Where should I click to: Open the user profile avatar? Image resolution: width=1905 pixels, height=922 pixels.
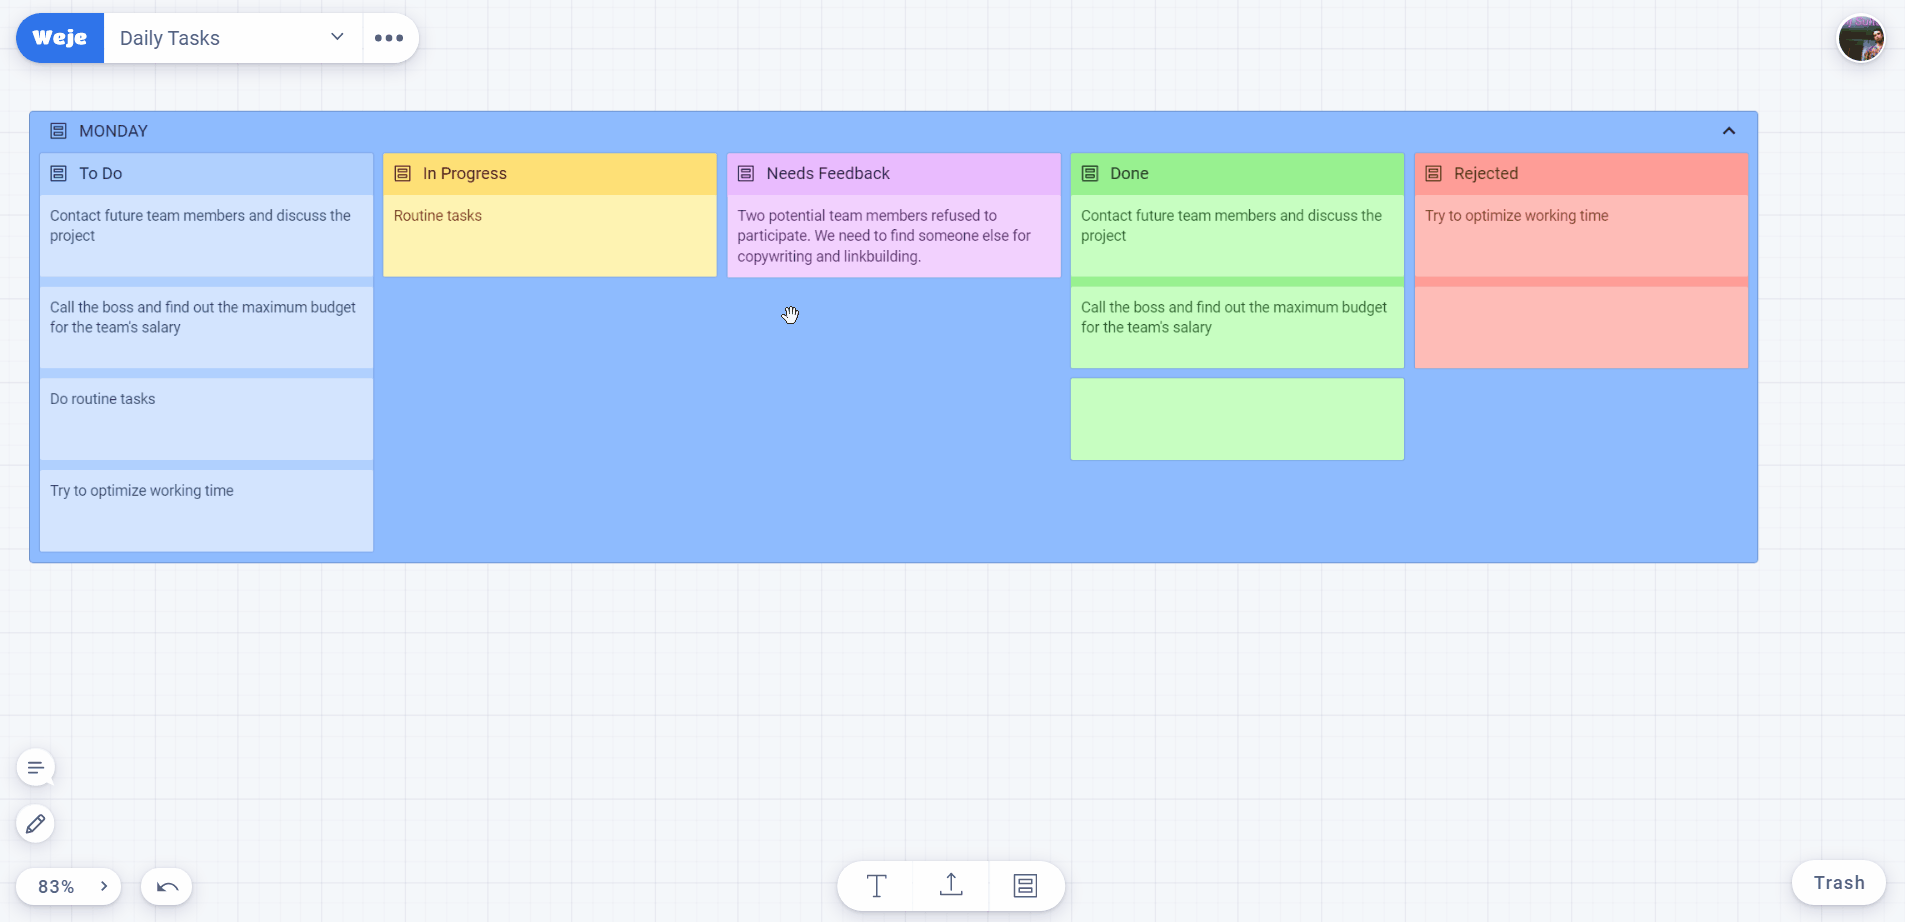tap(1861, 39)
